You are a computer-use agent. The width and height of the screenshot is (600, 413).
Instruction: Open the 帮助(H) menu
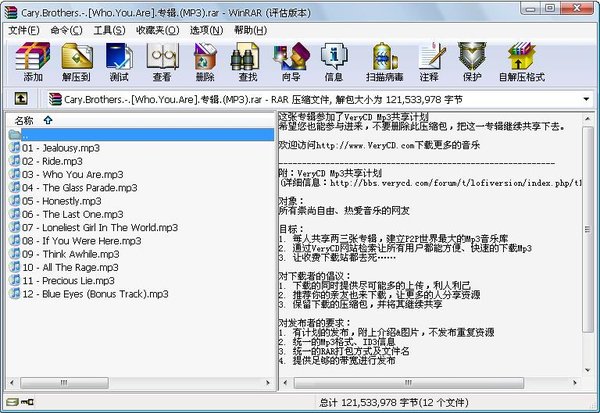click(250, 30)
